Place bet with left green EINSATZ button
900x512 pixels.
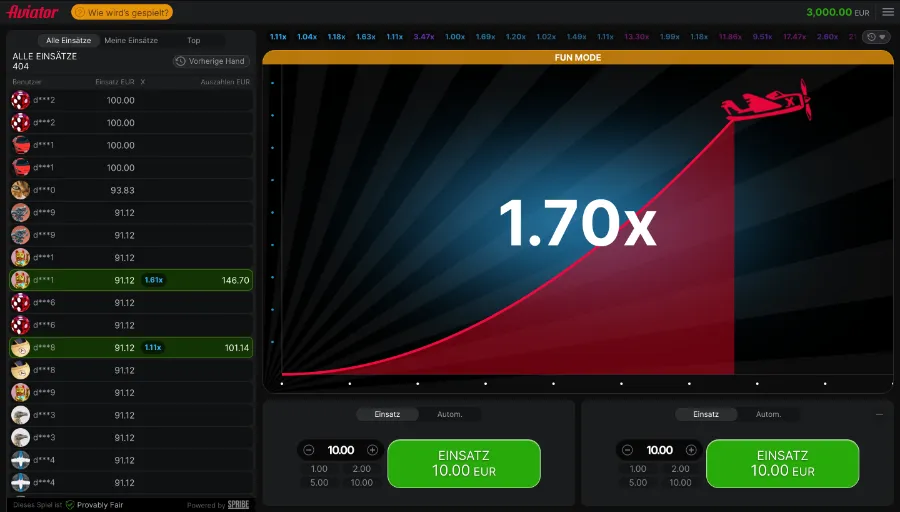[463, 463]
